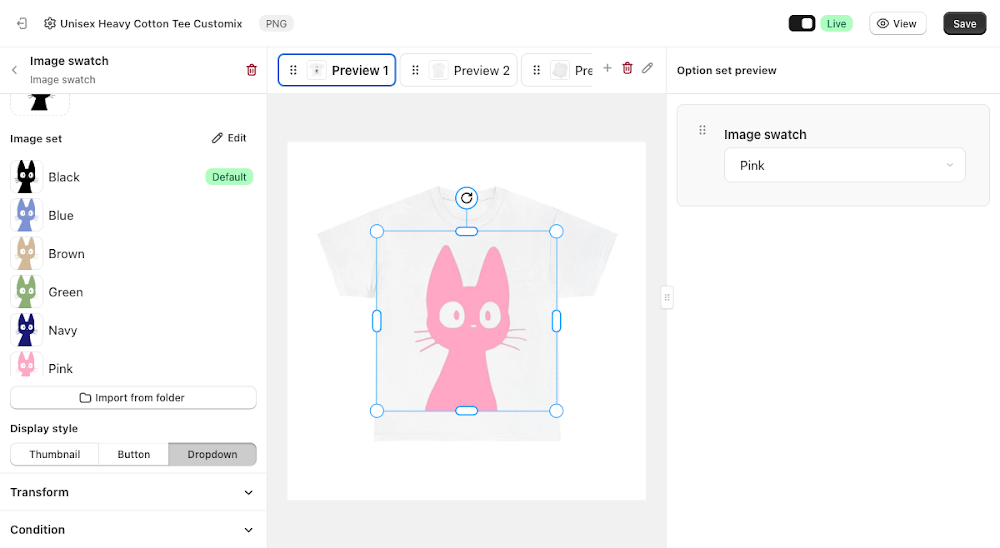Screen dimensions: 1000x548
Task: Click the drag handle of the third preview tab
Action: [x=536, y=70]
